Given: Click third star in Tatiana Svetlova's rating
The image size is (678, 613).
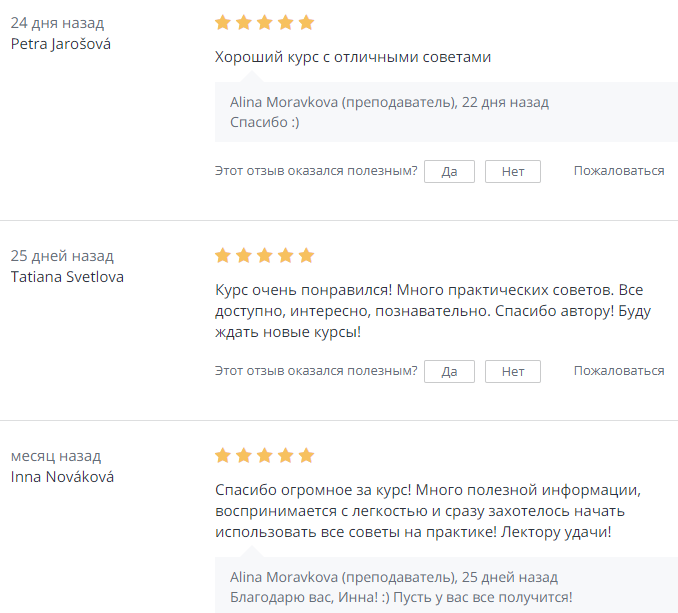Looking at the screenshot, I should tap(265, 255).
